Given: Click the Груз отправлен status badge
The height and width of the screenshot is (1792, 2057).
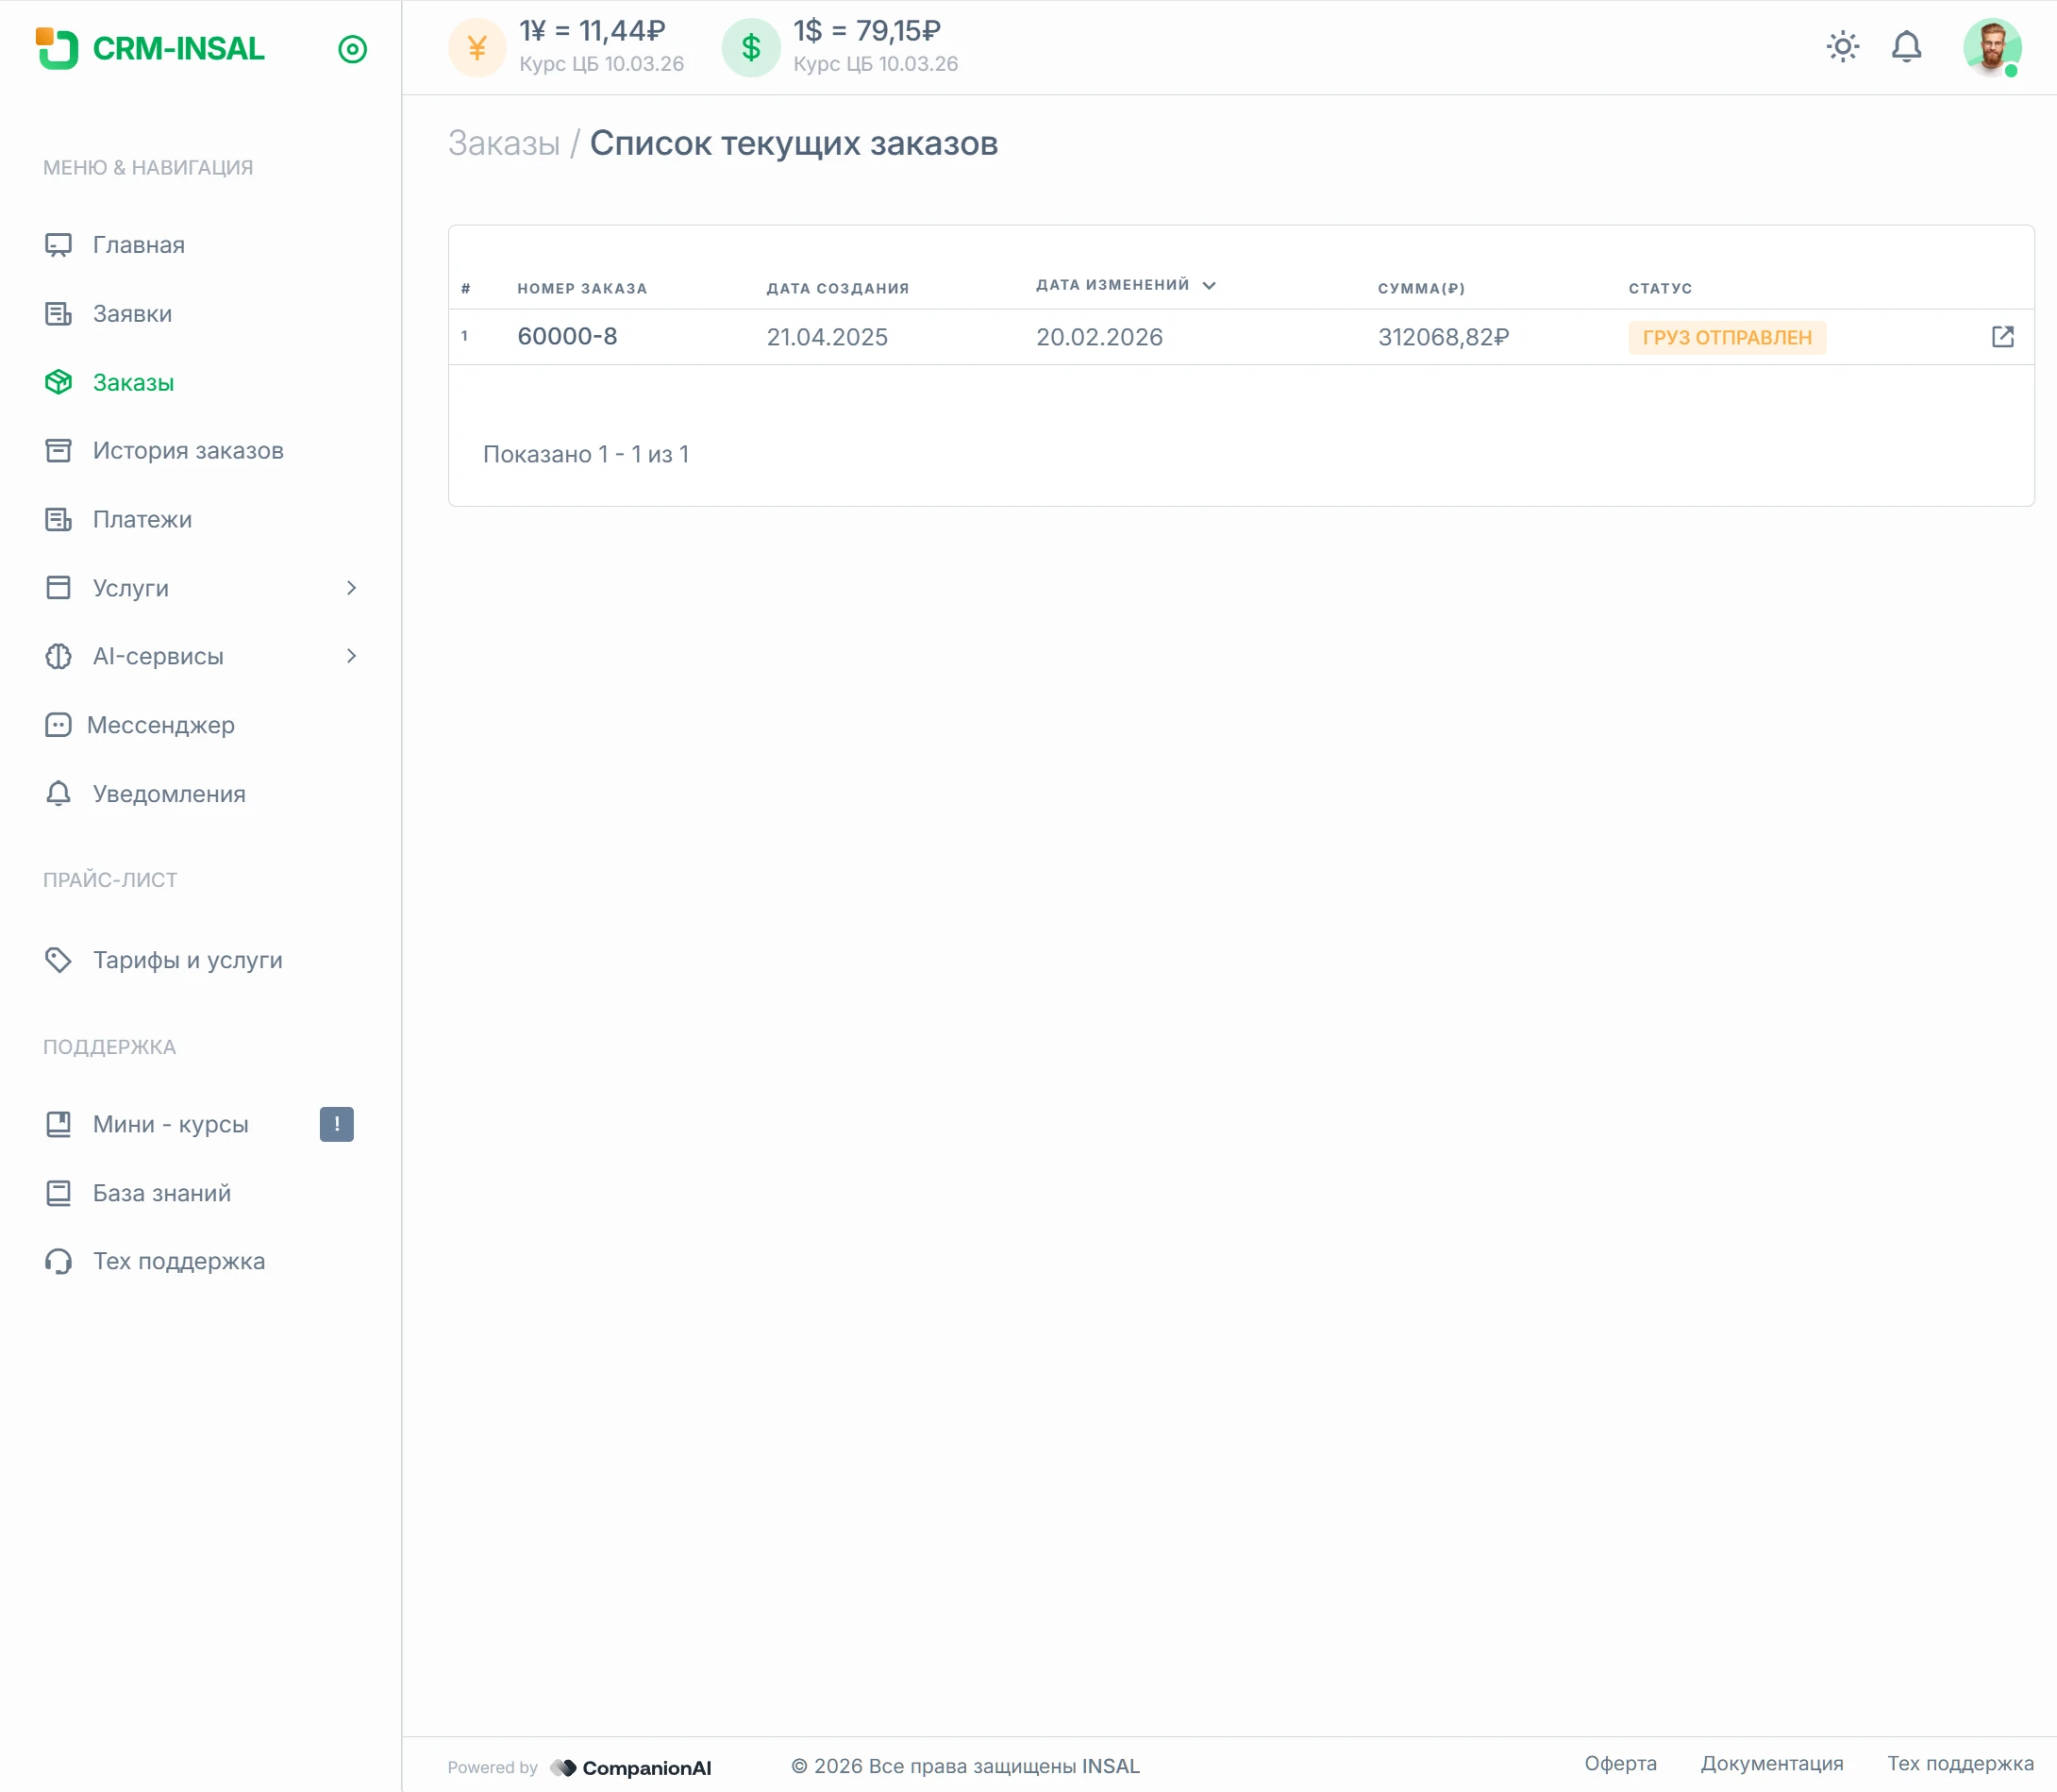Looking at the screenshot, I should point(1726,338).
